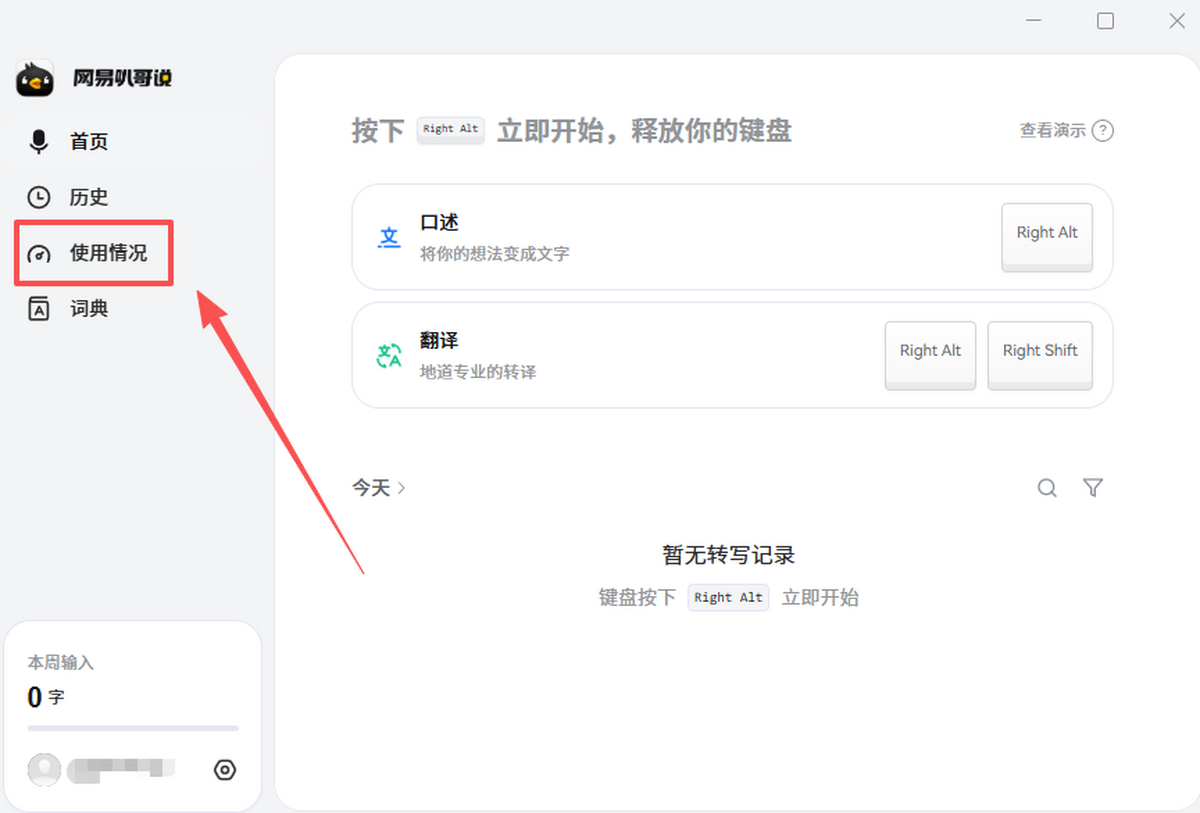
Task: Click the 查看演示 link
Action: point(1066,131)
